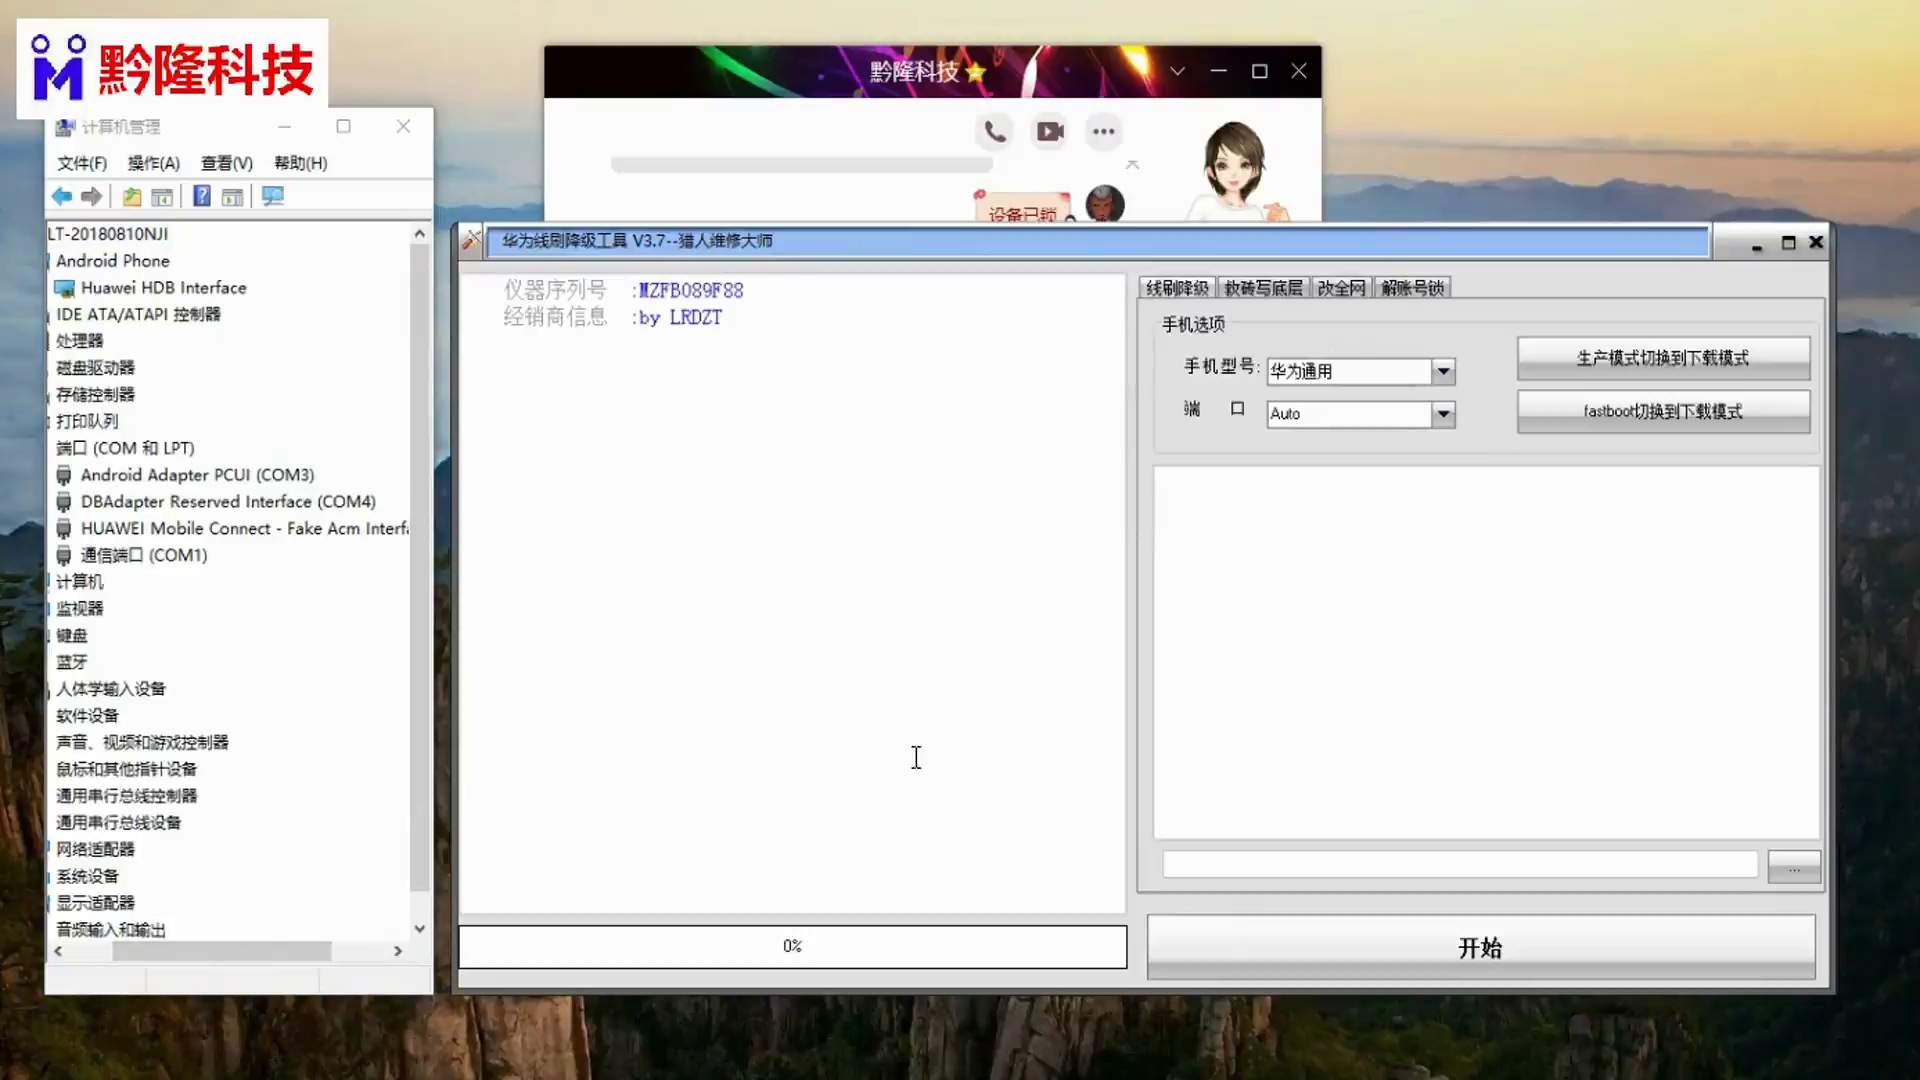The height and width of the screenshot is (1080, 1920).
Task: Switch to the 线刷降级 tab
Action: point(1177,288)
